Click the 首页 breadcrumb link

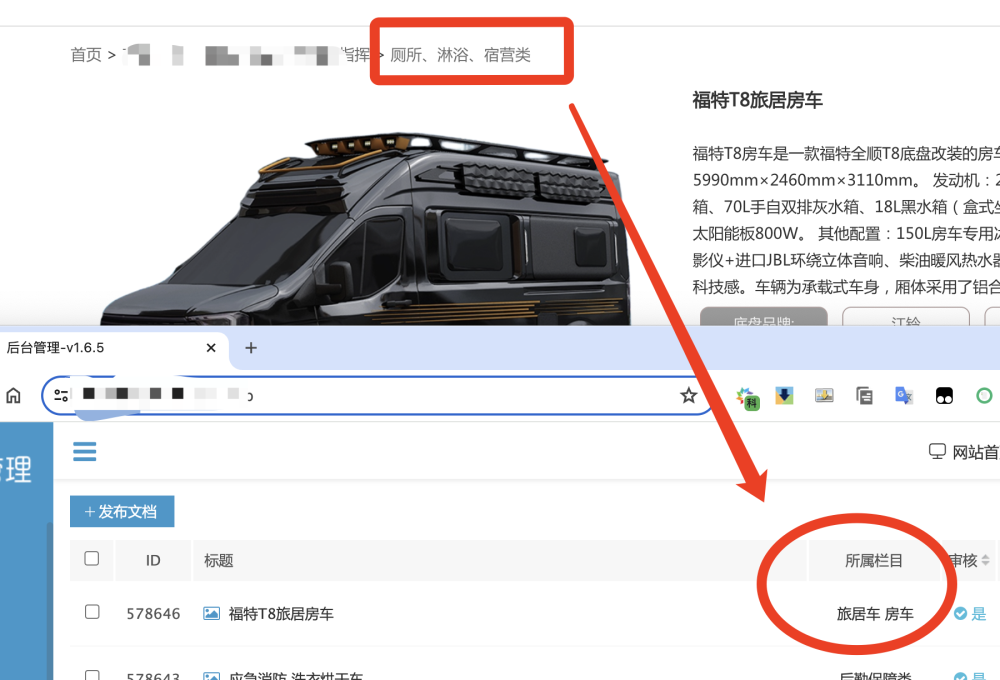pos(86,55)
